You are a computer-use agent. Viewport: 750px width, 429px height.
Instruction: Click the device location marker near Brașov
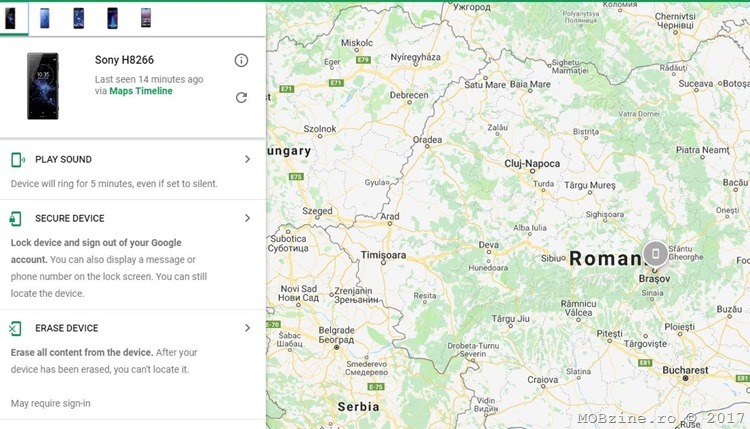655,253
